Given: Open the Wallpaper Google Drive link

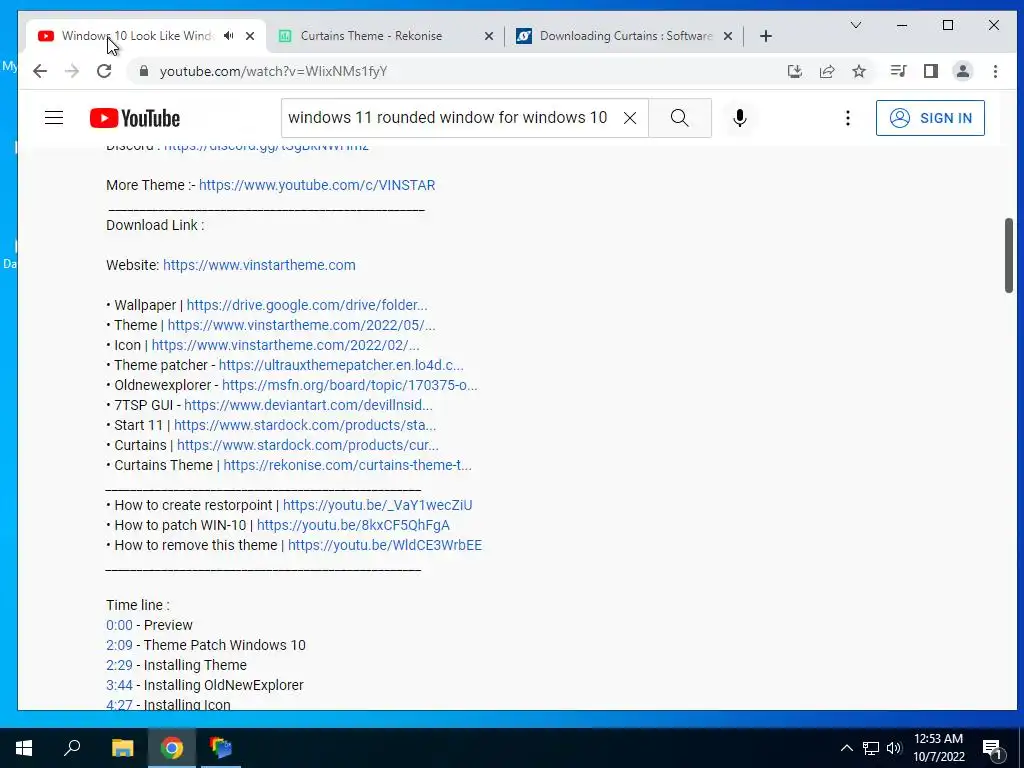Looking at the screenshot, I should coord(307,305).
